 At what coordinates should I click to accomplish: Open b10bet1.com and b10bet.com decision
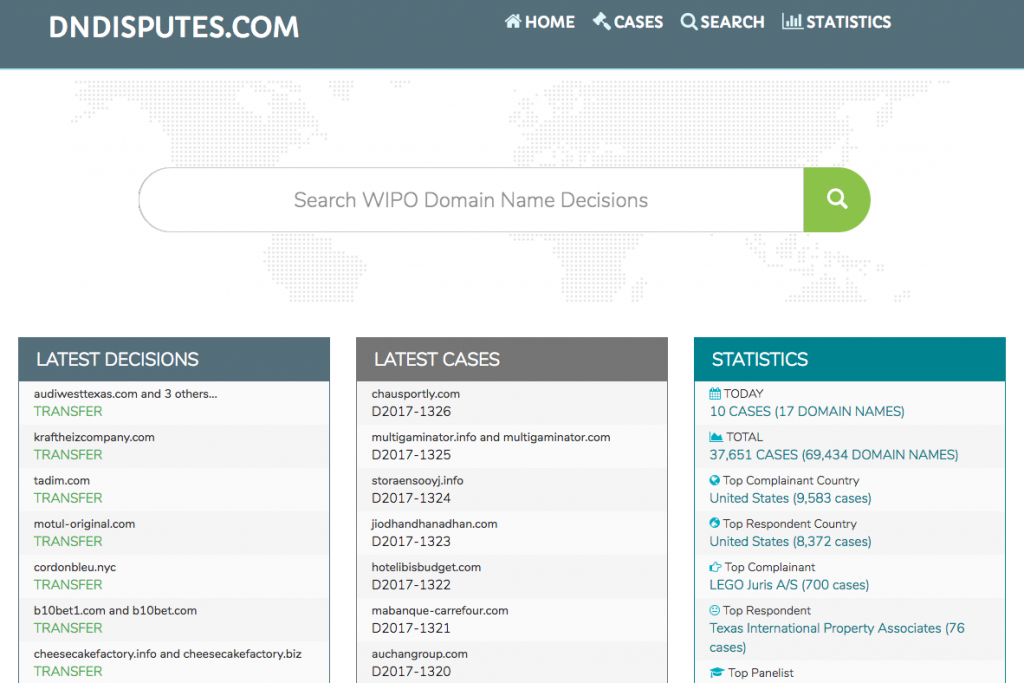[115, 611]
